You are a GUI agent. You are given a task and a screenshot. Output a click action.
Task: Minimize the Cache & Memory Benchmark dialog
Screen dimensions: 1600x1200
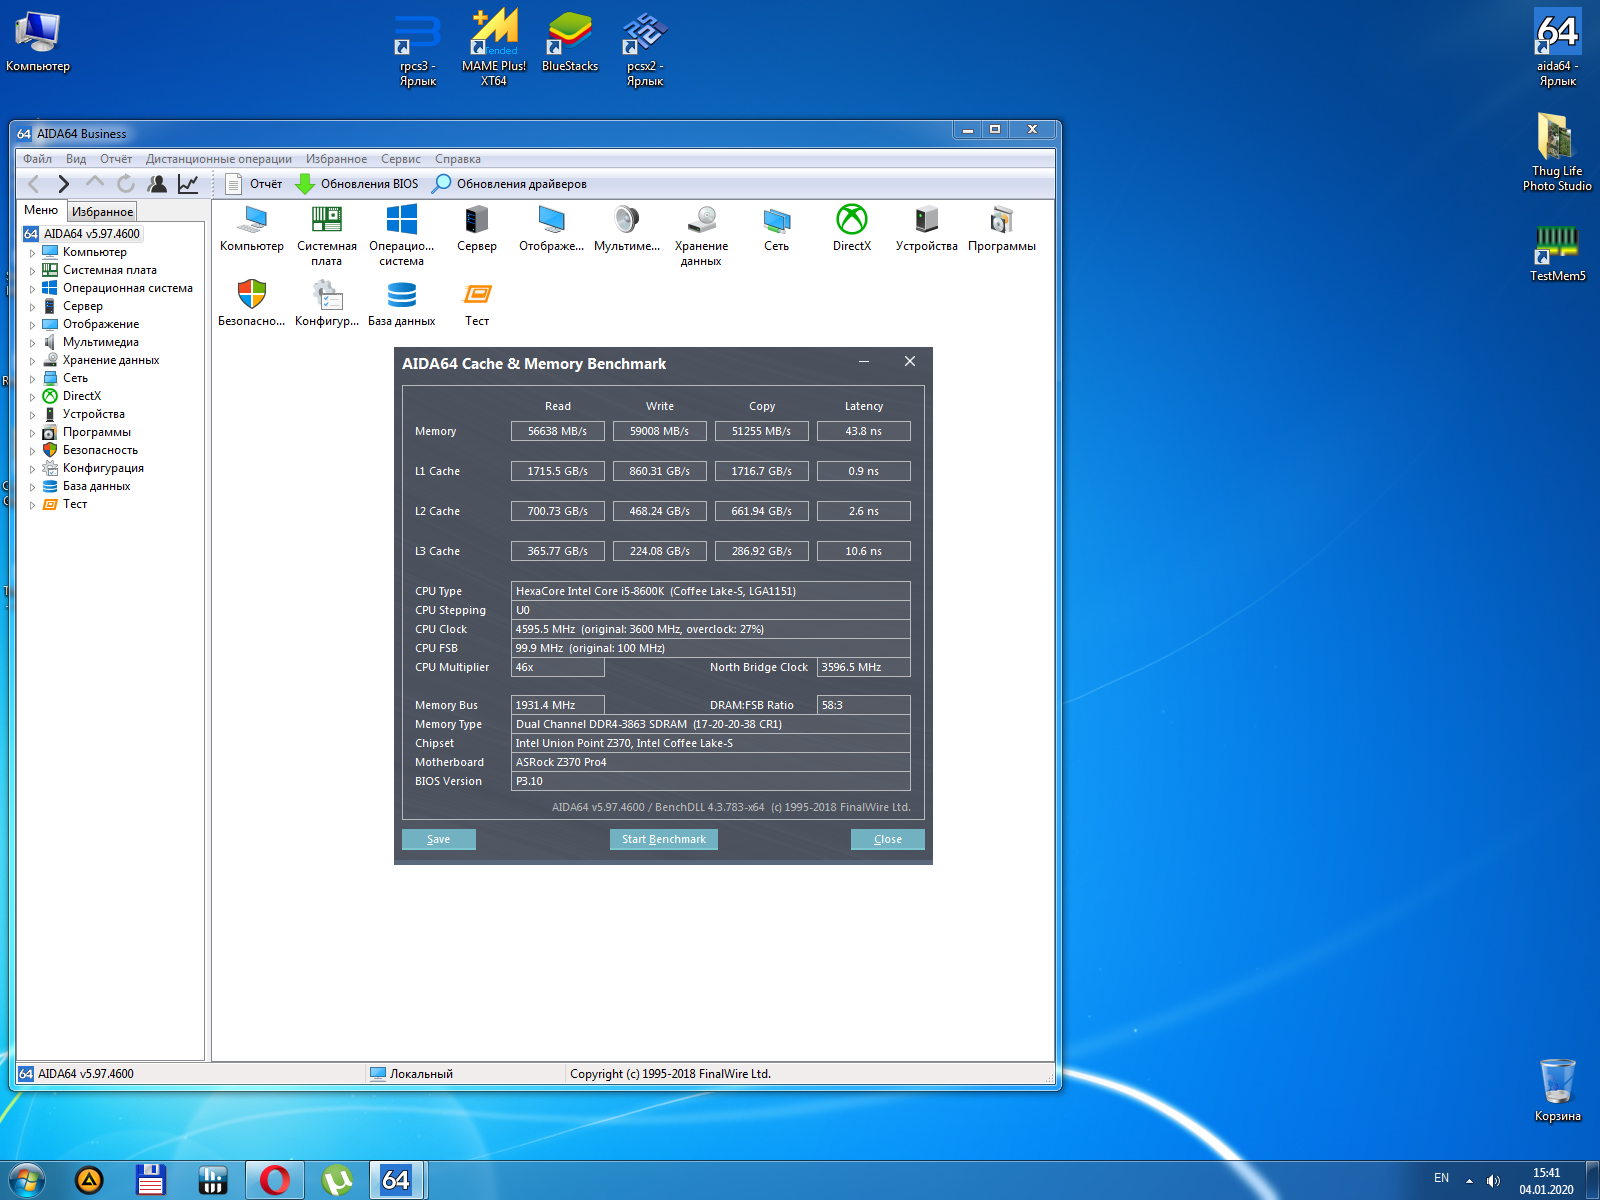click(x=864, y=362)
